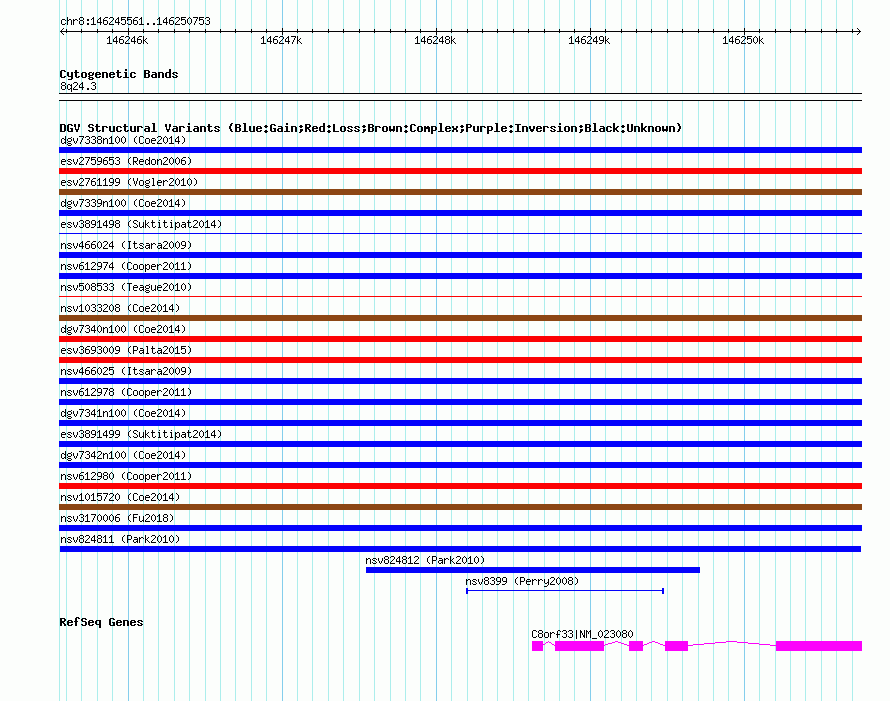Open variant nsv466025 (Itsara2009) label
The width and height of the screenshot is (890, 701).
click(x=126, y=371)
